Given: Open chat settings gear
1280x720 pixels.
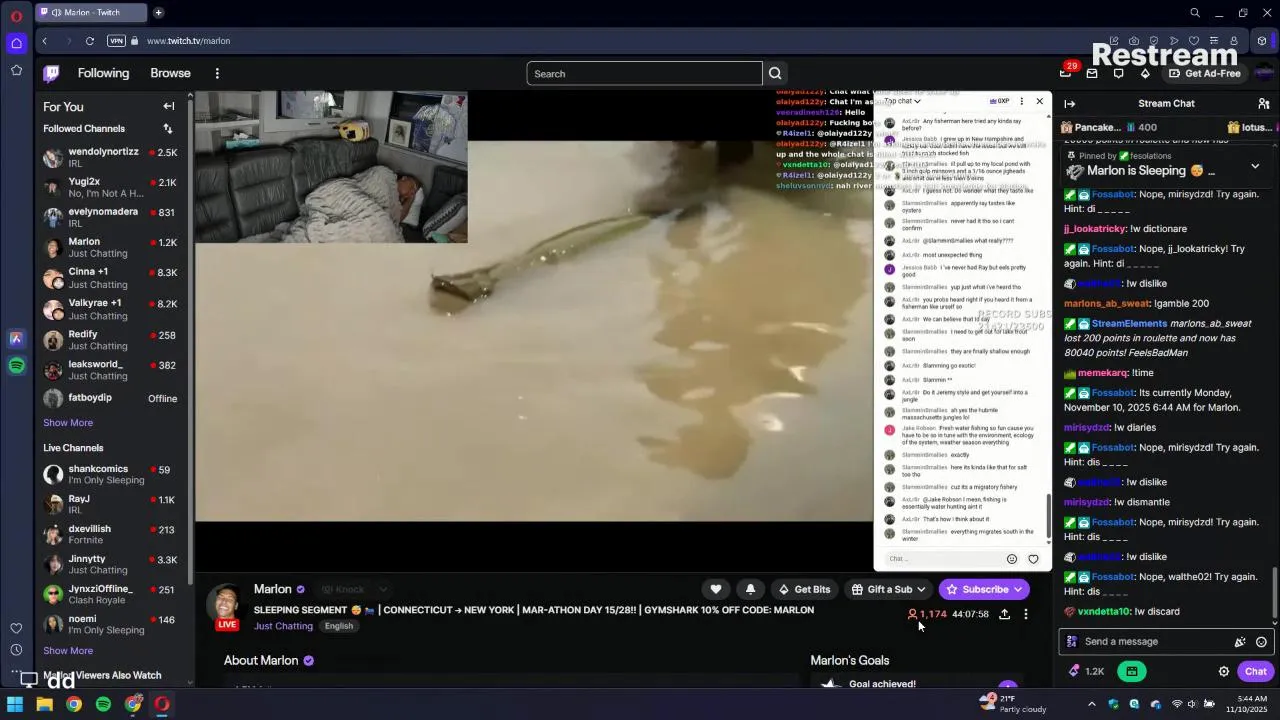Looking at the screenshot, I should point(1223,672).
